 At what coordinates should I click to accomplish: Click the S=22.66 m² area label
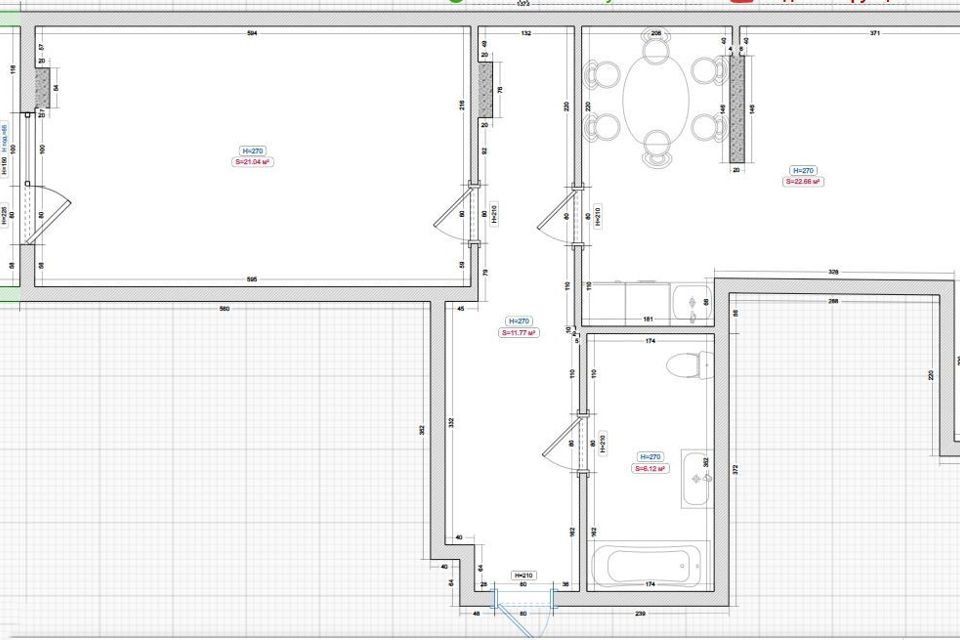(803, 182)
